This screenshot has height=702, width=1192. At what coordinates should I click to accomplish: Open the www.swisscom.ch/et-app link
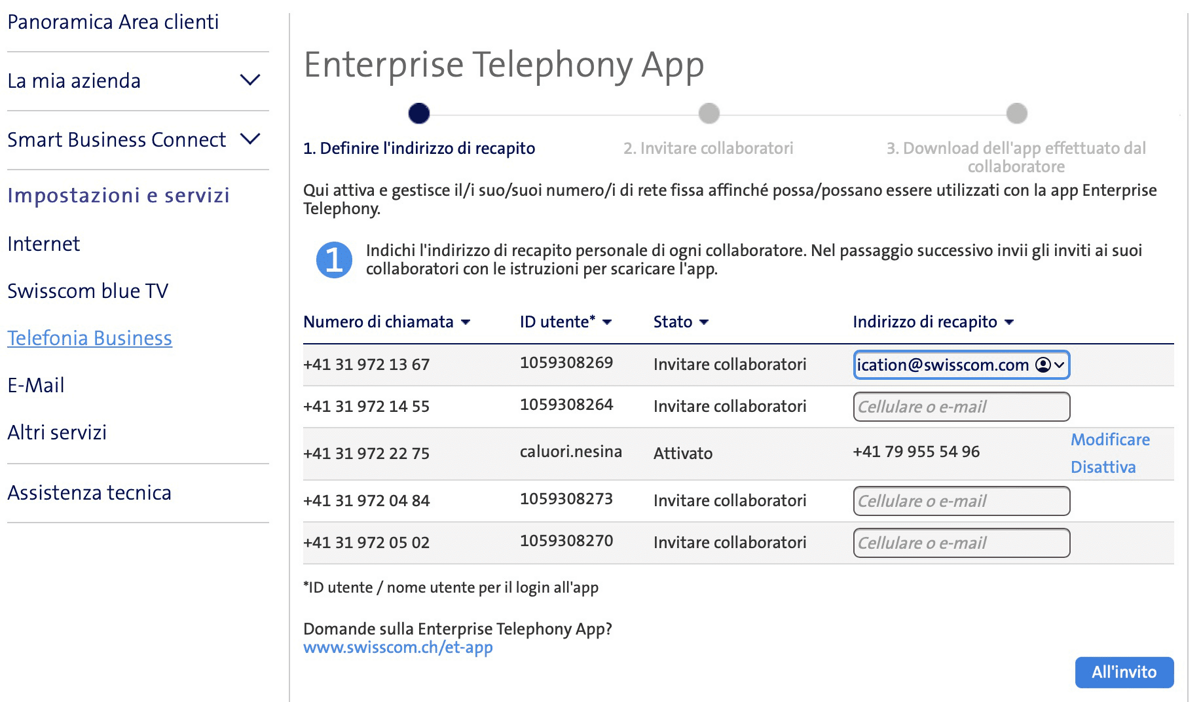(x=398, y=647)
